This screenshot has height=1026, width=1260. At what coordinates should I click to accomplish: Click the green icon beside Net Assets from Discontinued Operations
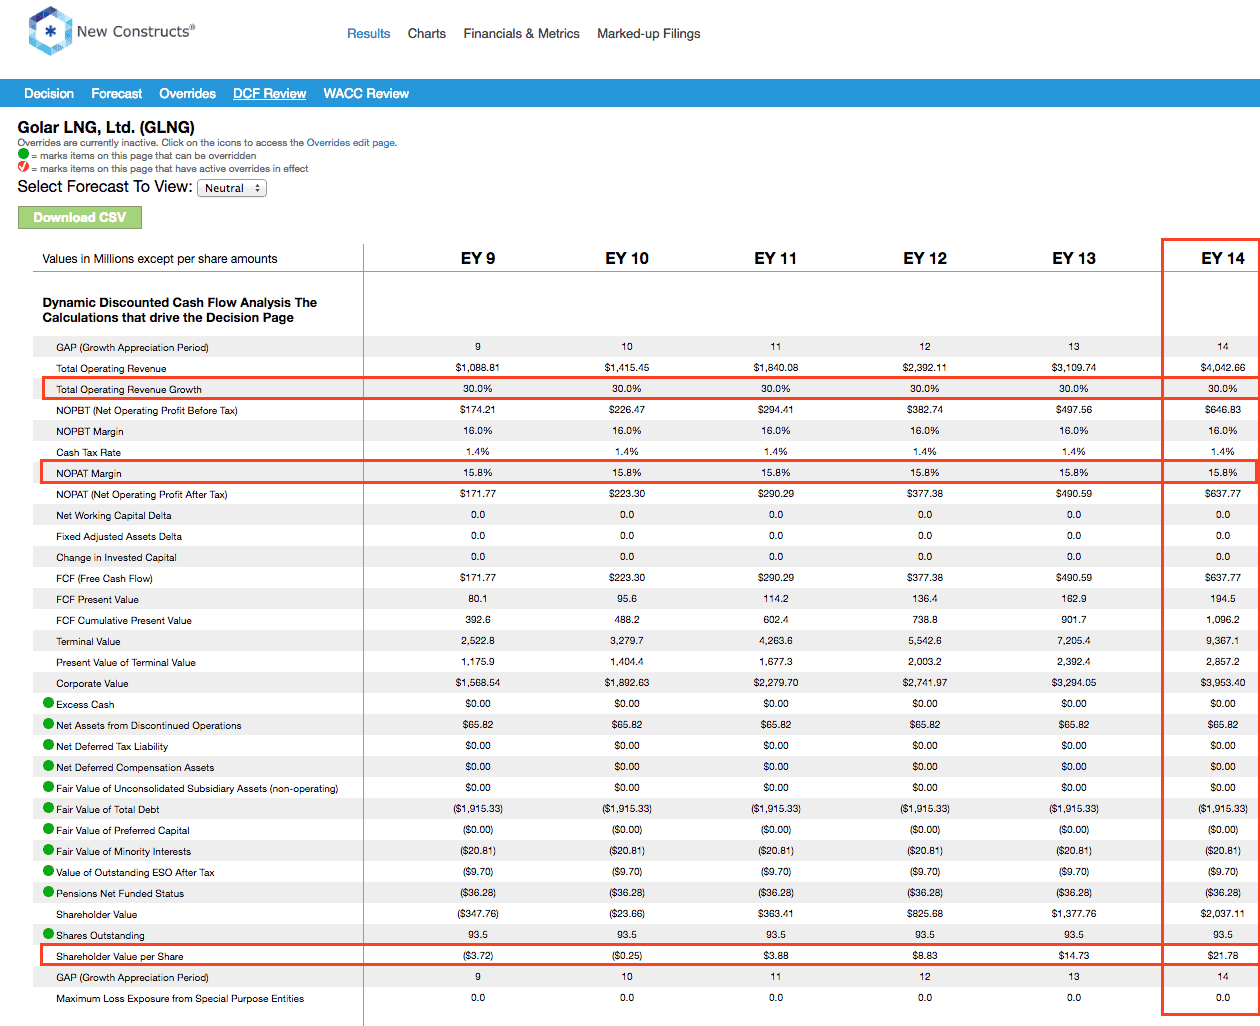pyautogui.click(x=49, y=724)
